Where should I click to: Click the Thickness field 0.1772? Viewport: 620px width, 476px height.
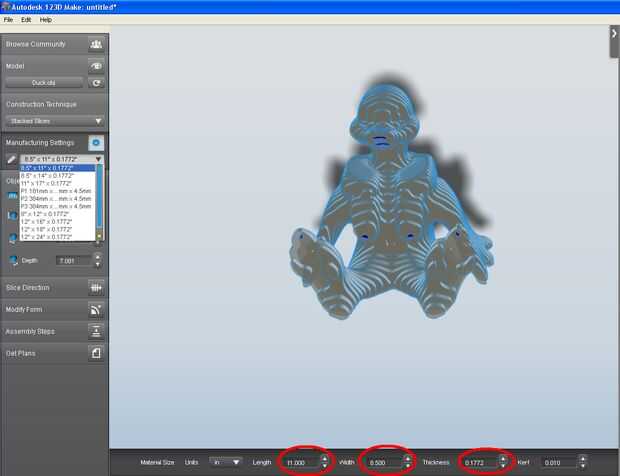point(480,463)
